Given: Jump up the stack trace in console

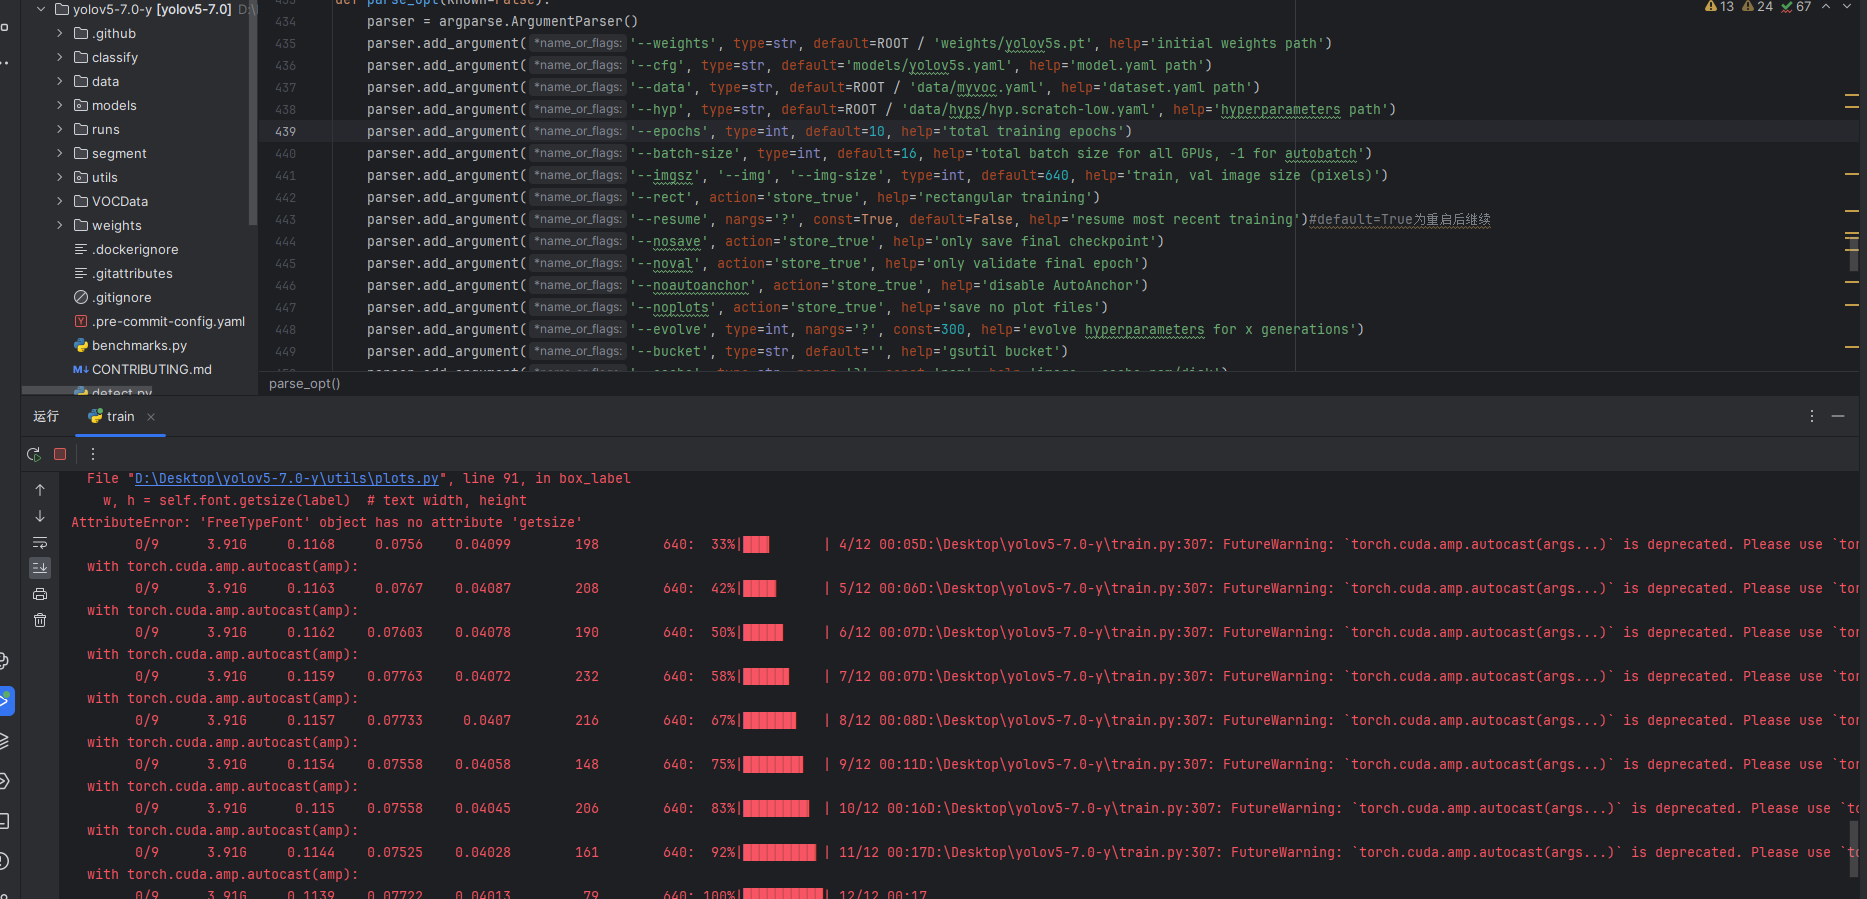Looking at the screenshot, I should coord(40,490).
